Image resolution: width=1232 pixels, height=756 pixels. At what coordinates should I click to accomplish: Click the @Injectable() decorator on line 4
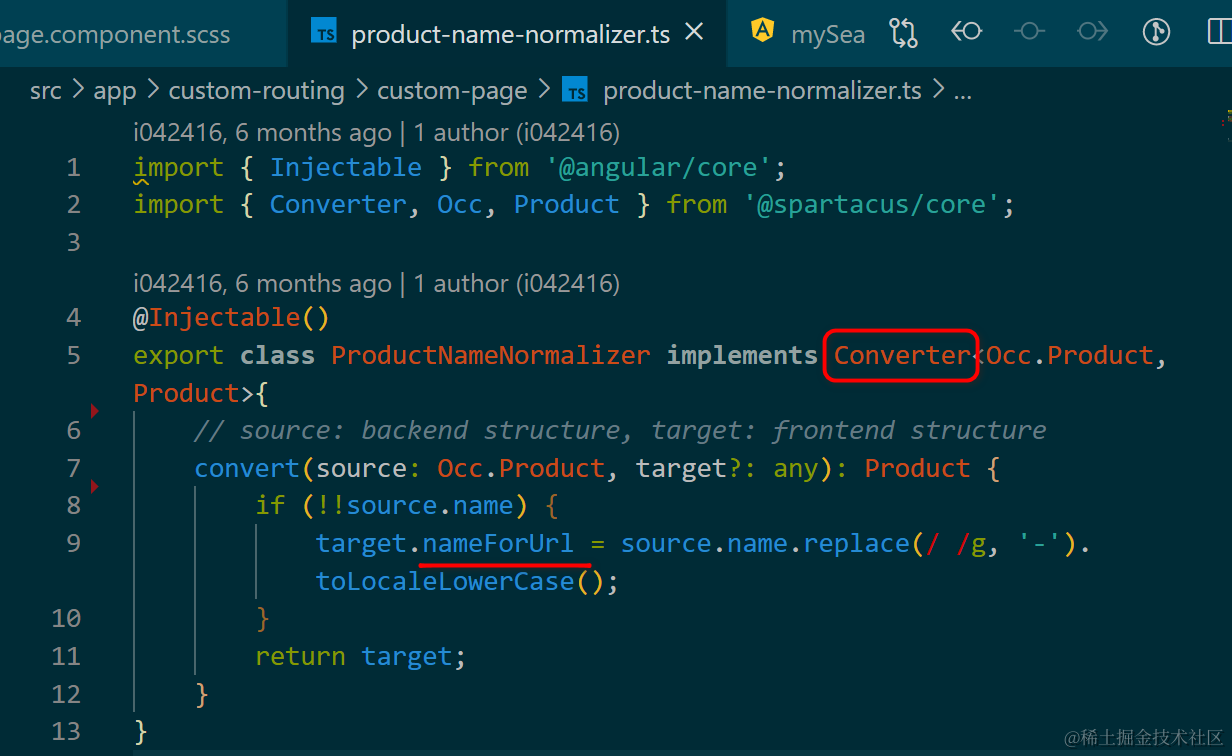point(232,317)
